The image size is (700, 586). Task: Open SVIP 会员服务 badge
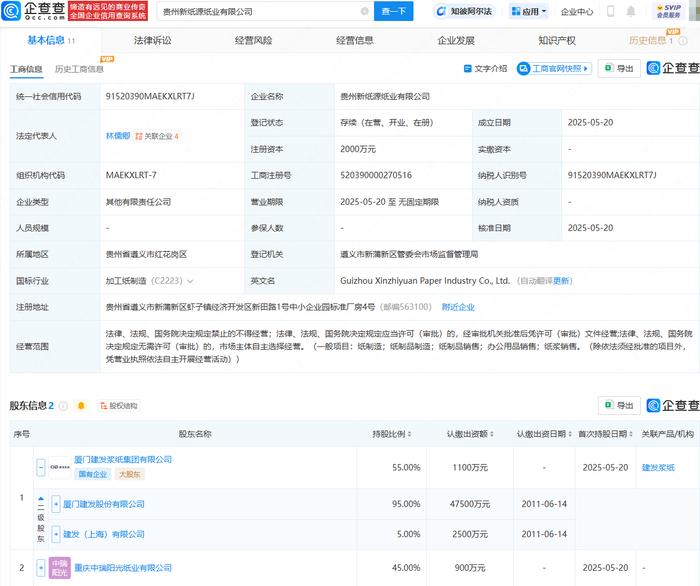click(669, 11)
